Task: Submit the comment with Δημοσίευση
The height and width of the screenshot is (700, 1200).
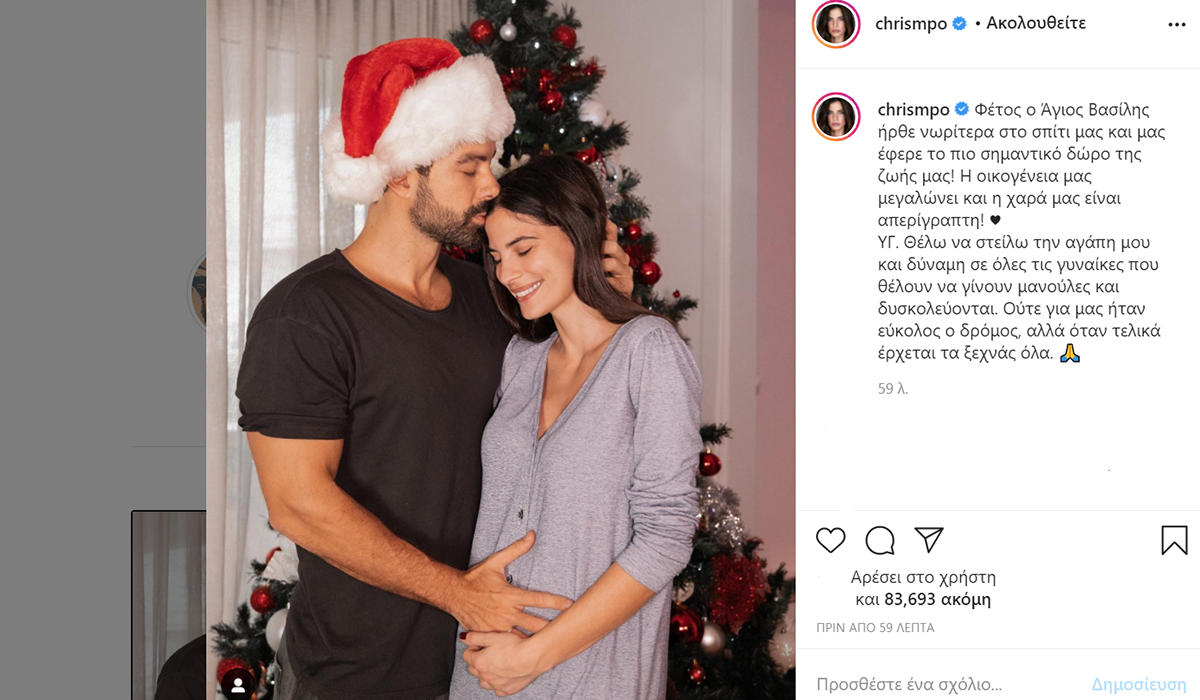Action: (1139, 685)
